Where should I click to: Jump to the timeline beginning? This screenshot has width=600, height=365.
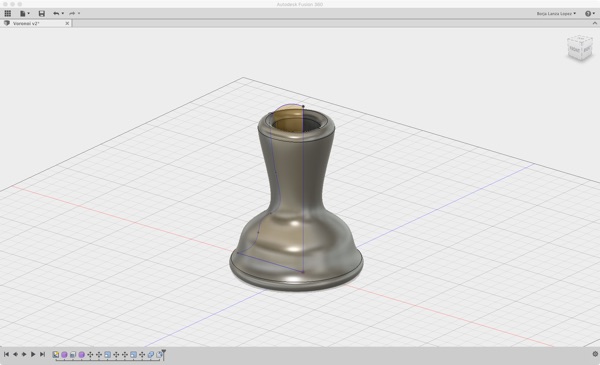pos(6,354)
